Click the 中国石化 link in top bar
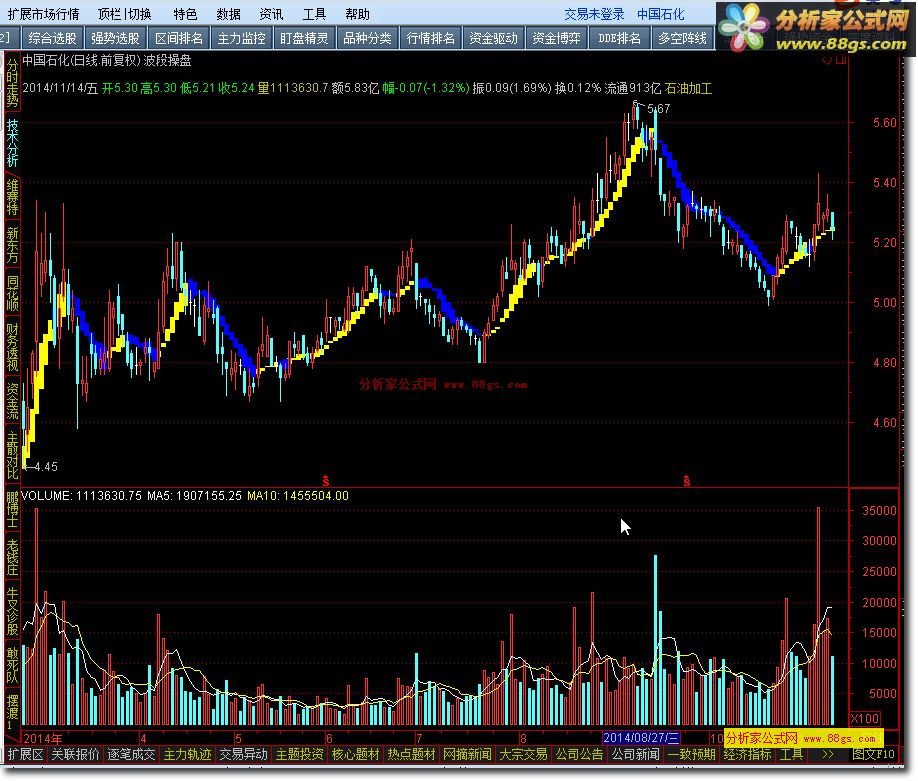Screen dimensions: 918x781 [x=660, y=13]
